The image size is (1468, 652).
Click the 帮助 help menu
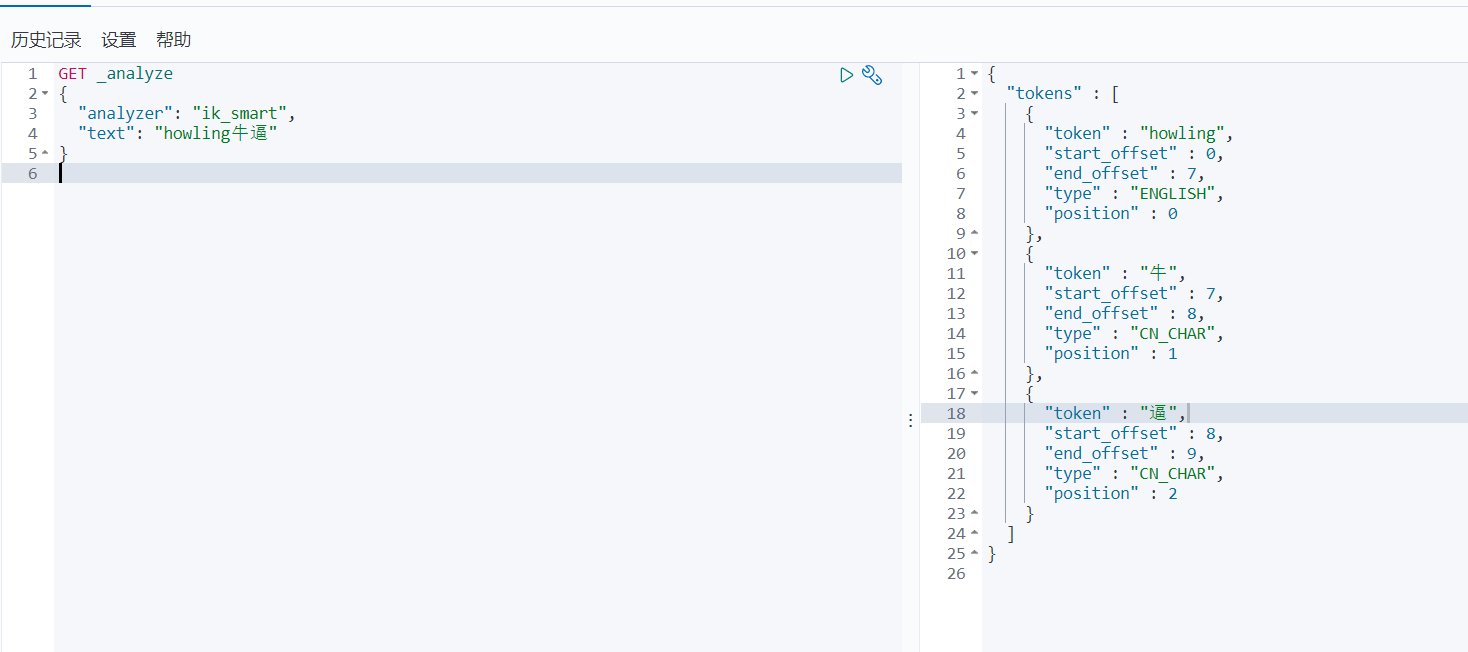pos(173,40)
